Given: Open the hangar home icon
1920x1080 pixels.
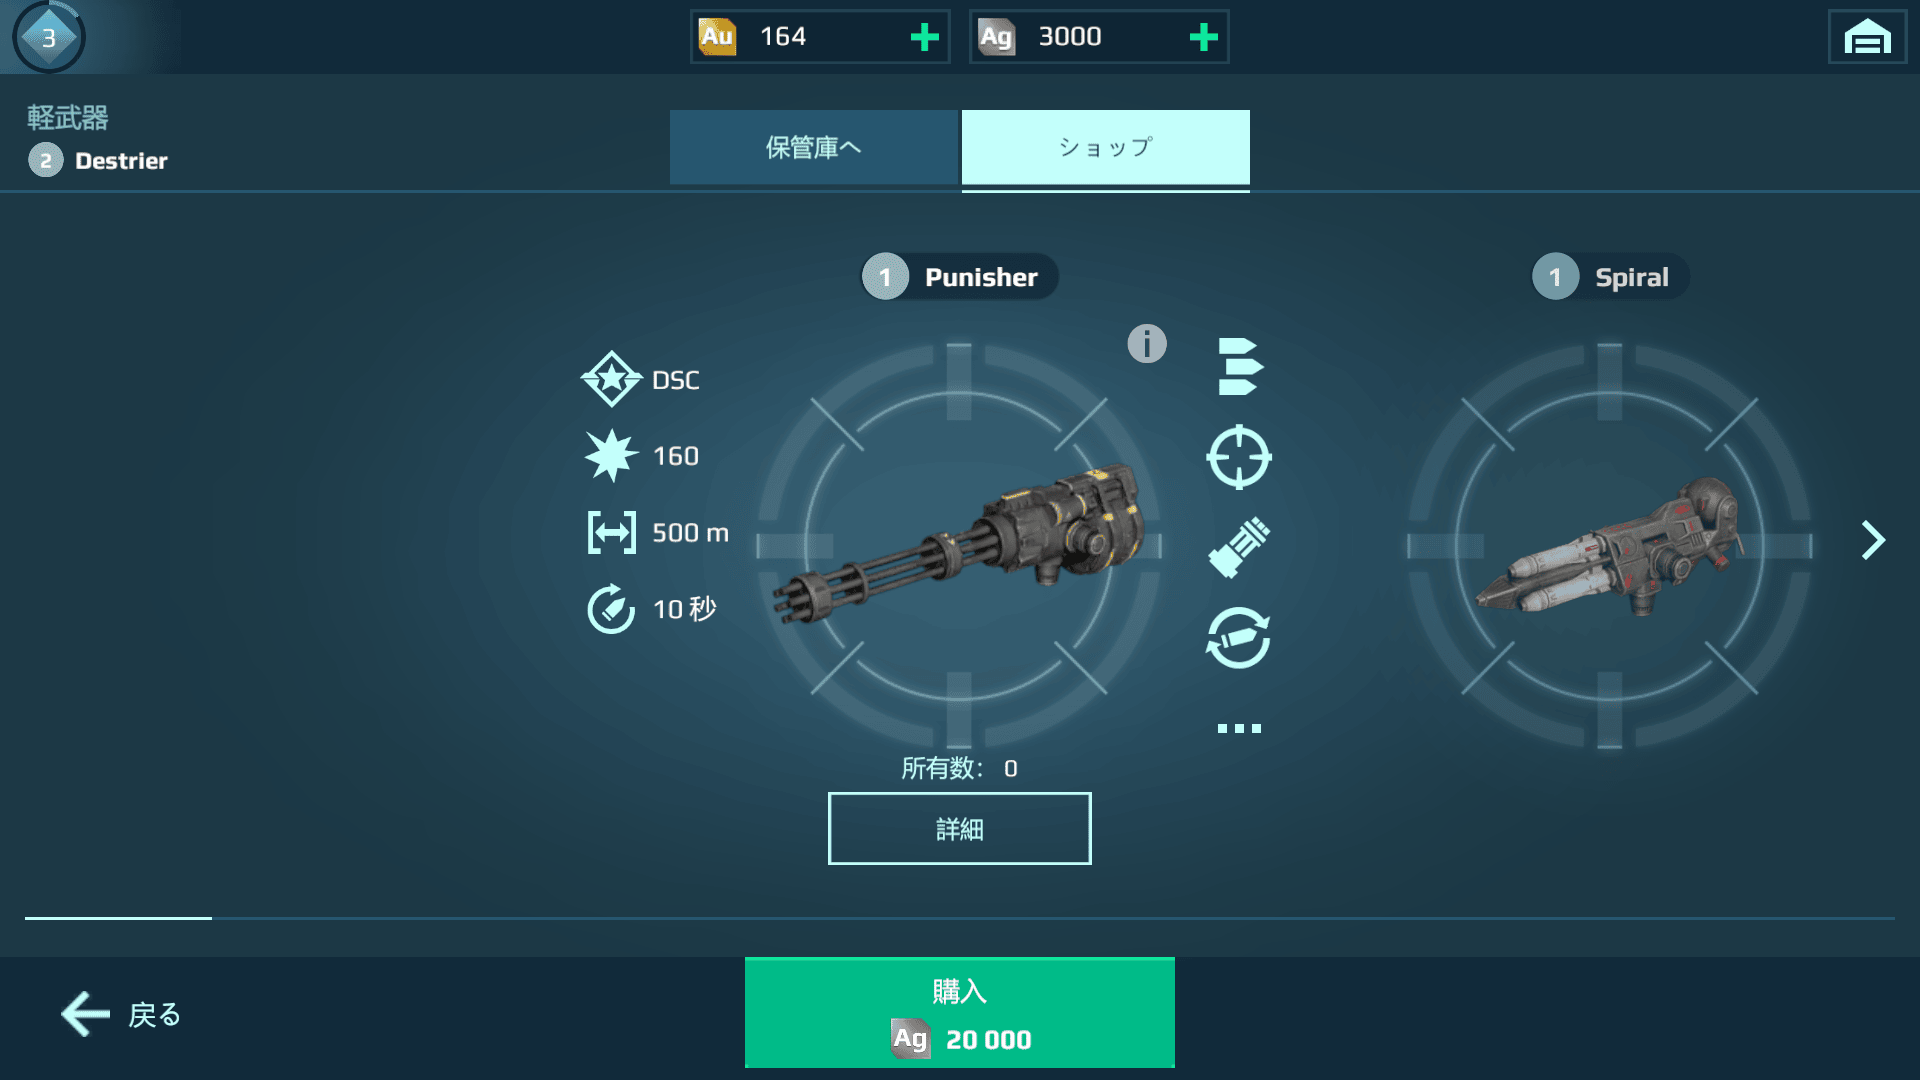Looking at the screenshot, I should (1867, 38).
